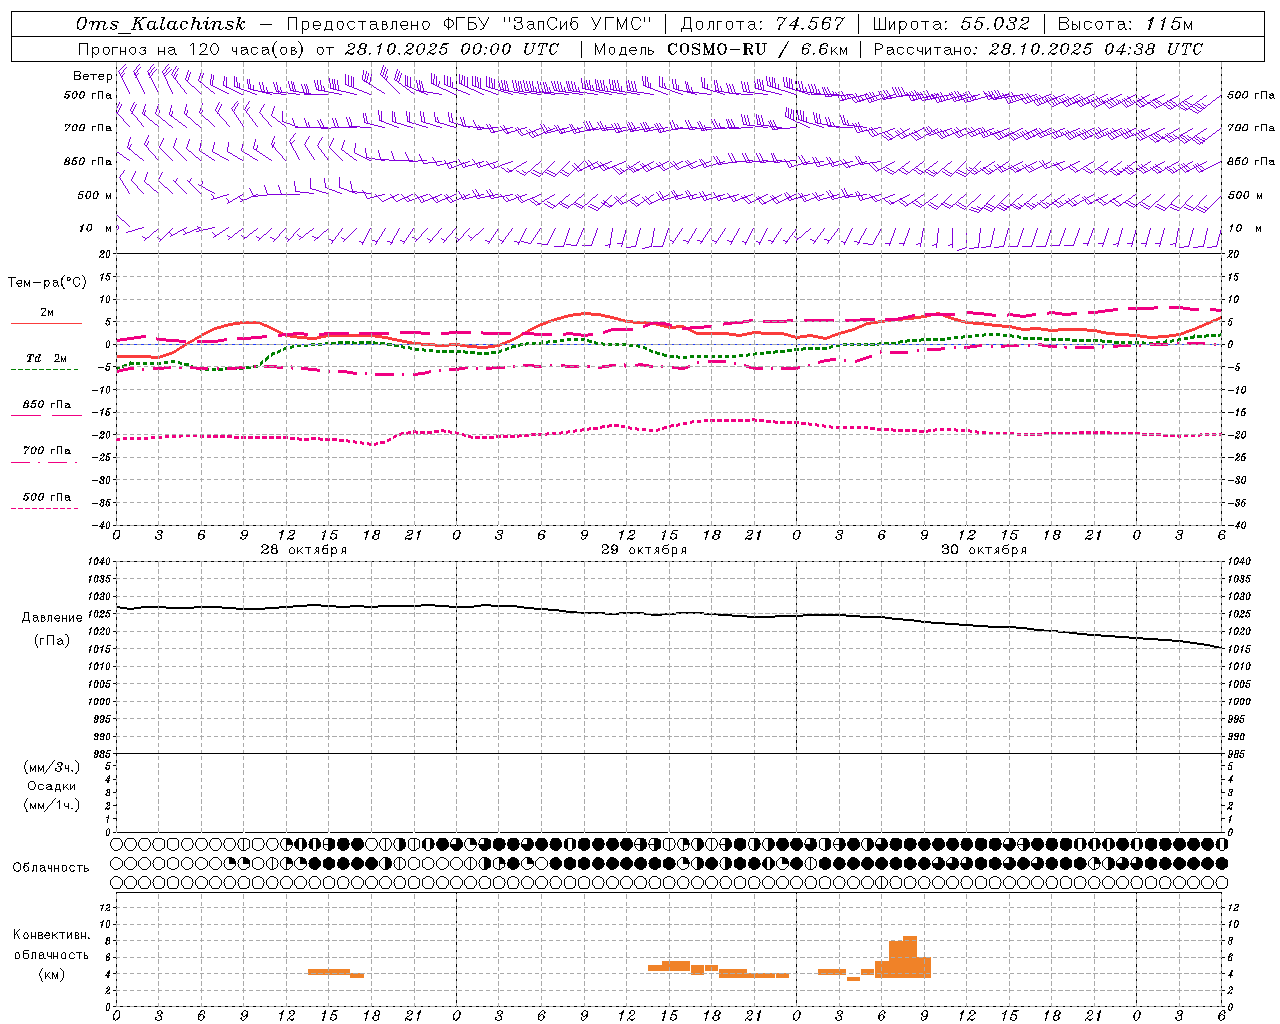This screenshot has height=1024, width=1280.
Task: Click the station title "Oms_Kalachinsk"
Action: click(160, 24)
